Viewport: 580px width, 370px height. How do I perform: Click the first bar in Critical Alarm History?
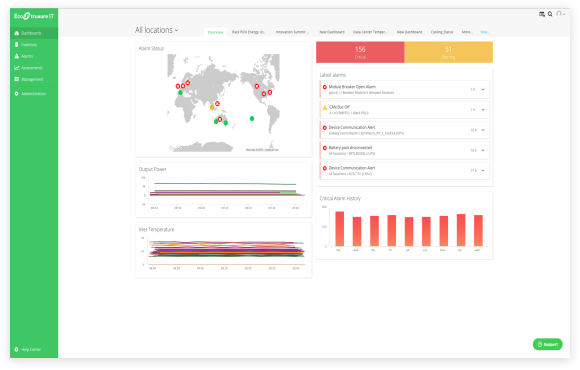coord(340,229)
